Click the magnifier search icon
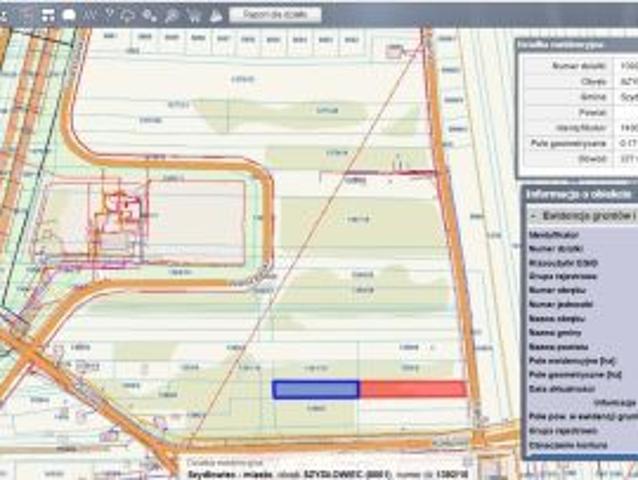 click(x=171, y=15)
